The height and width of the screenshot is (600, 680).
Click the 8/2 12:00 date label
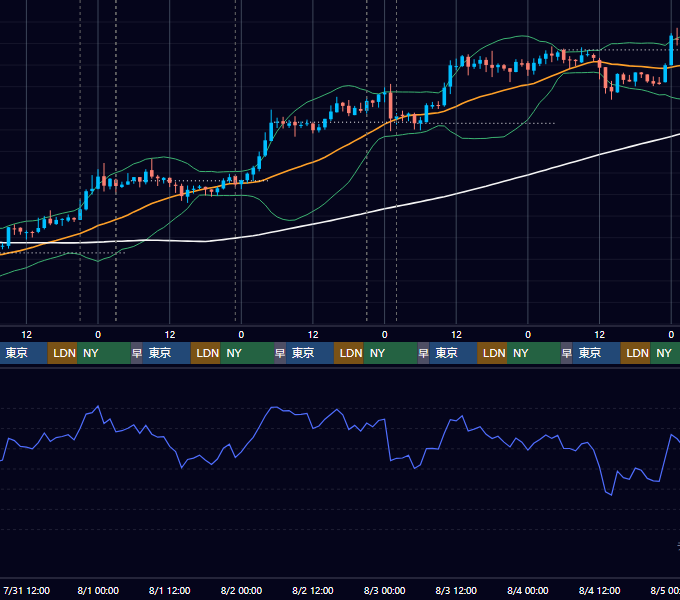(x=313, y=590)
